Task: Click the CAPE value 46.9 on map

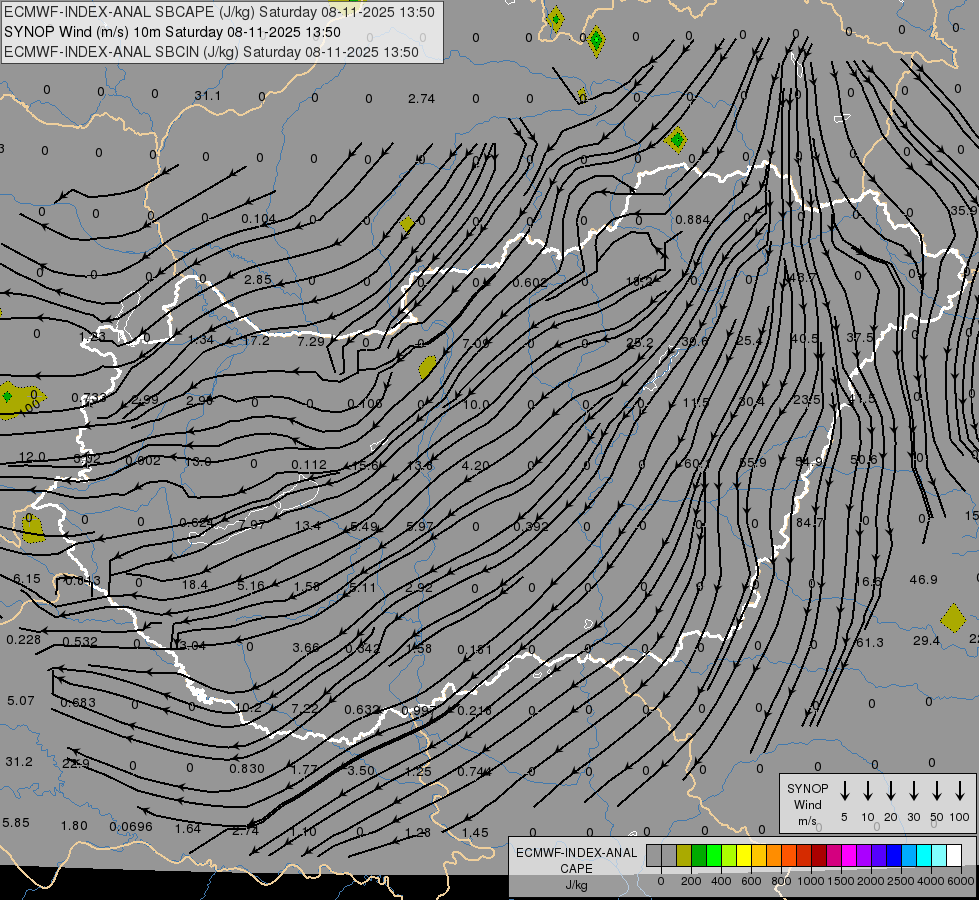Action: (923, 580)
